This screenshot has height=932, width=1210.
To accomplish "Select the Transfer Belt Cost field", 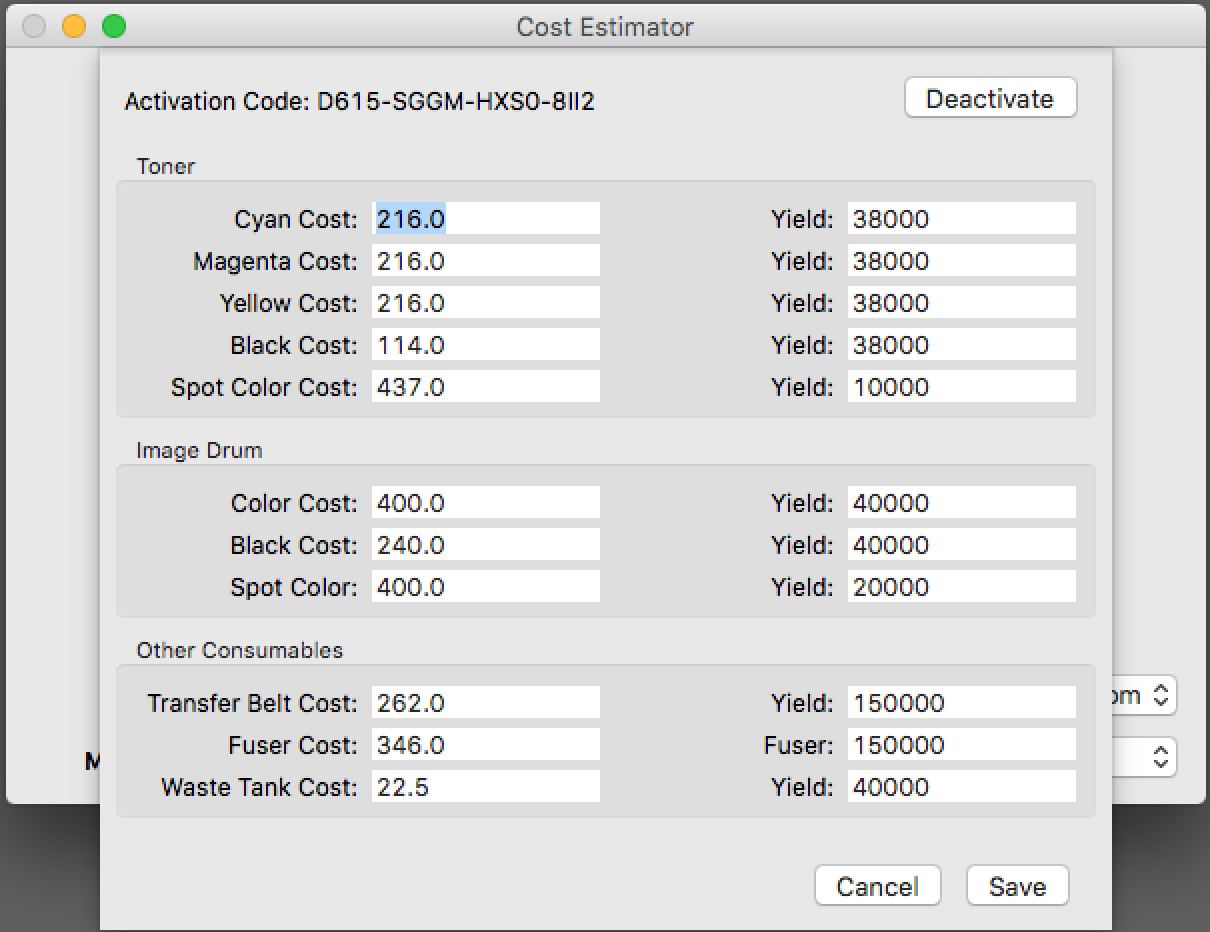I will 486,703.
